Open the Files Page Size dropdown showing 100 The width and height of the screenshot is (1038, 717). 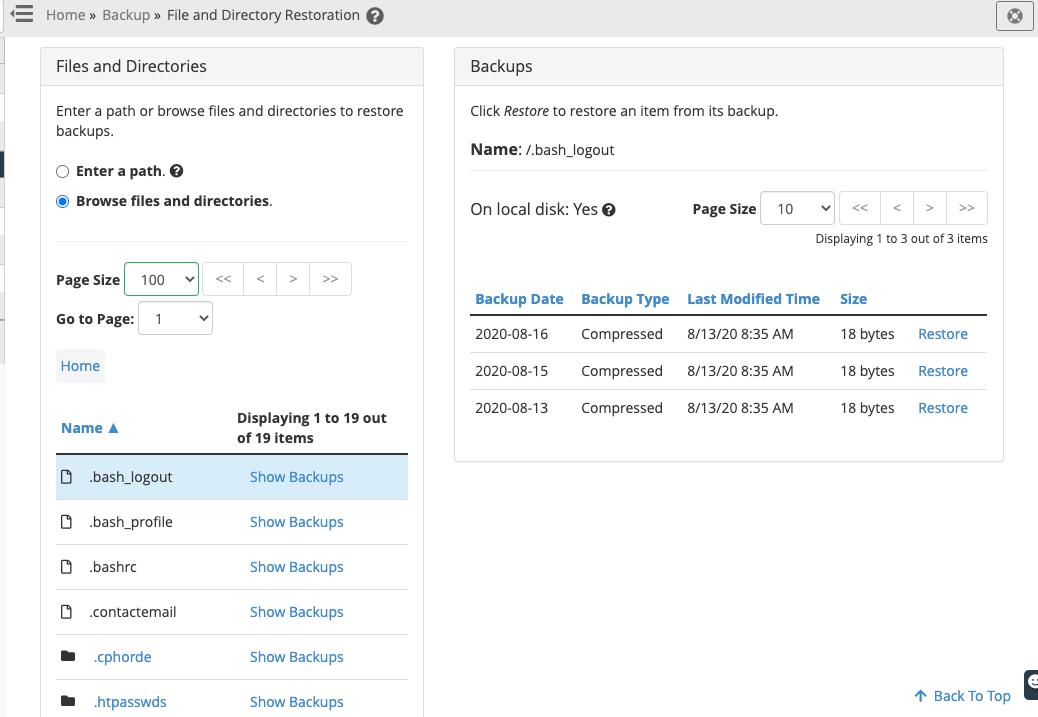pos(162,280)
